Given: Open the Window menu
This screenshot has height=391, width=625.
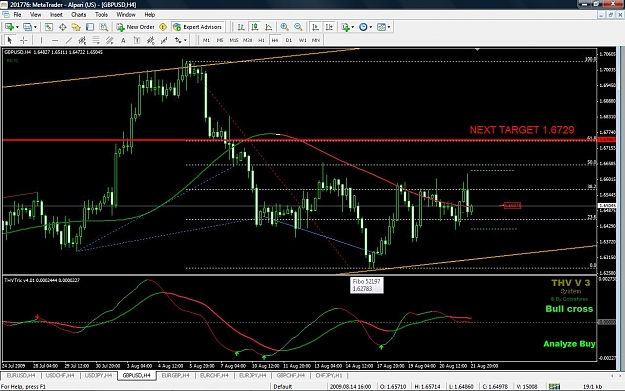Looking at the screenshot, I should coord(126,15).
